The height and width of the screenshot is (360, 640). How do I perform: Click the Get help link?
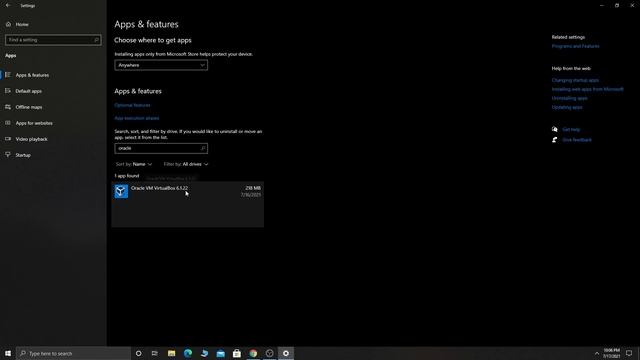coord(571,129)
